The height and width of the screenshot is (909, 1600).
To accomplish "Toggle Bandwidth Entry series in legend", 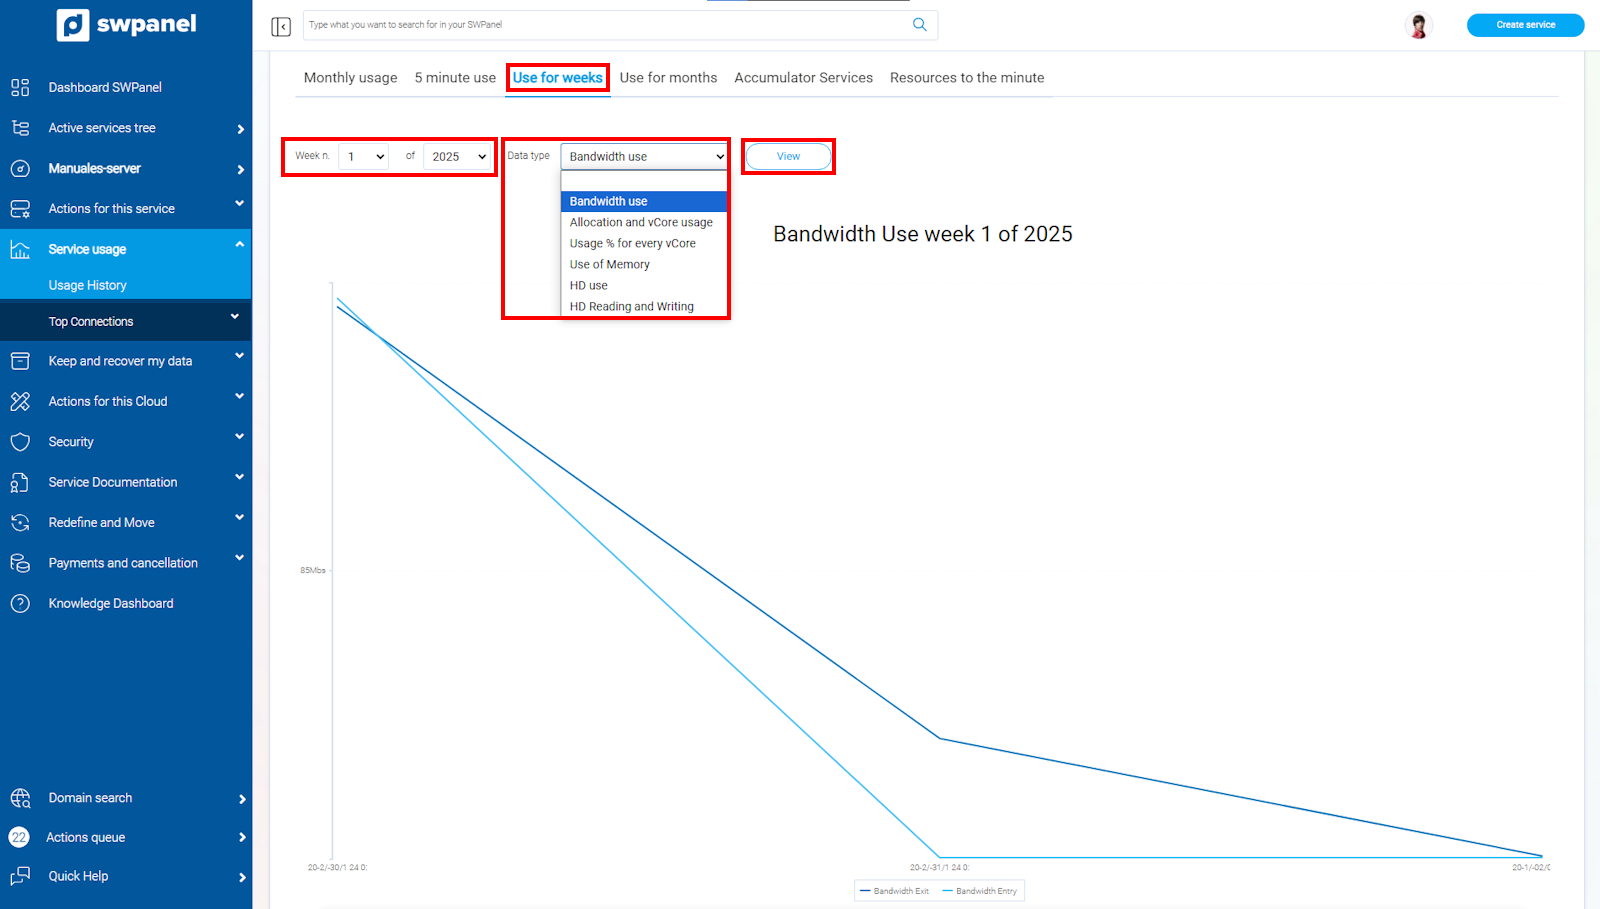I will pyautogui.click(x=979, y=891).
